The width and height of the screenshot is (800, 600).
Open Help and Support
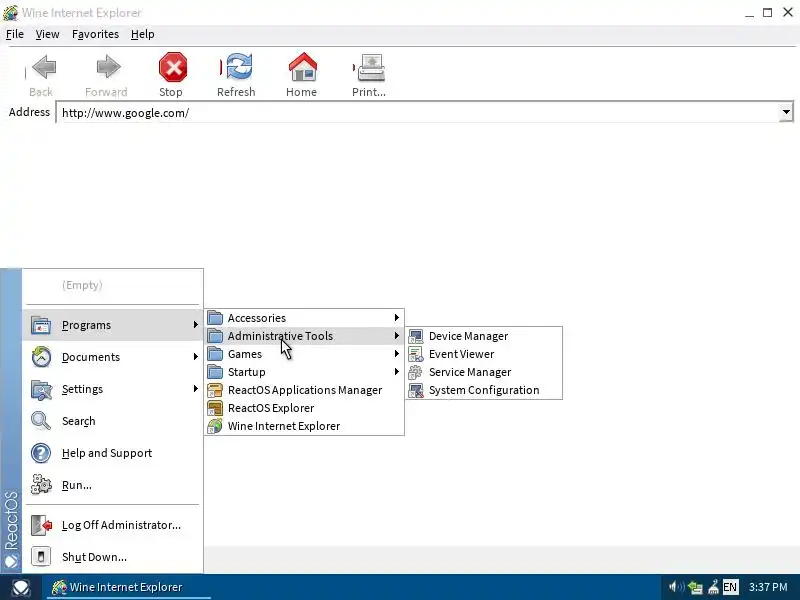(112, 453)
